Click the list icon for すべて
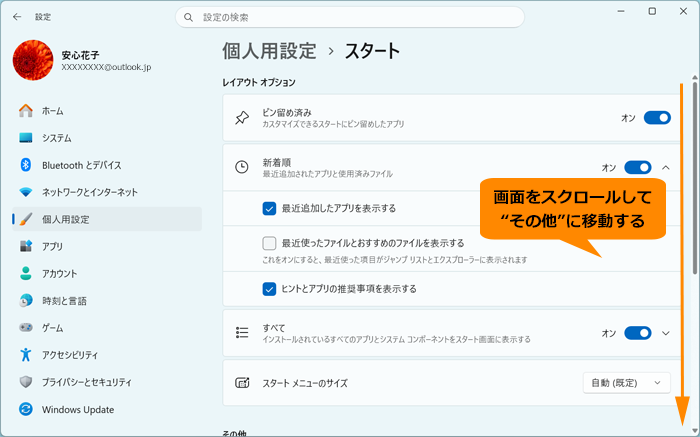Image resolution: width=700 pixels, height=437 pixels. pos(242,333)
